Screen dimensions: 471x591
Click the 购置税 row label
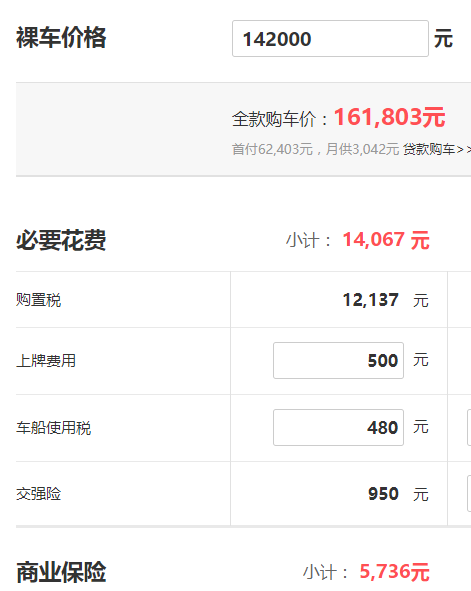click(38, 300)
